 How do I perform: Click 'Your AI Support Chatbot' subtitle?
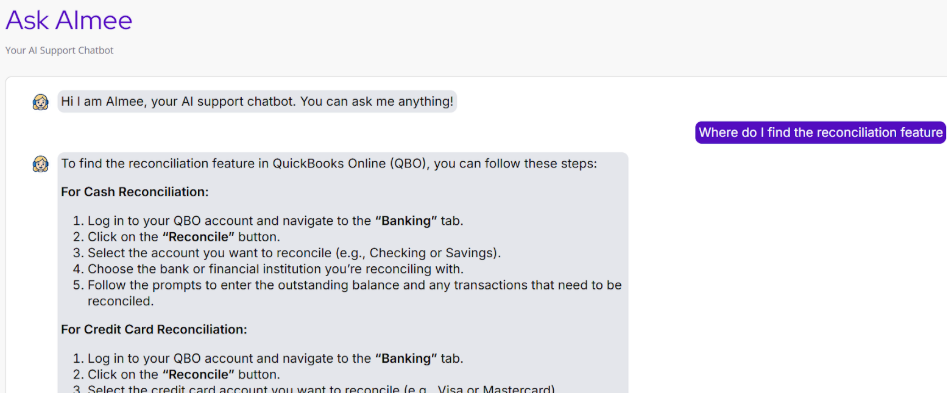59,51
